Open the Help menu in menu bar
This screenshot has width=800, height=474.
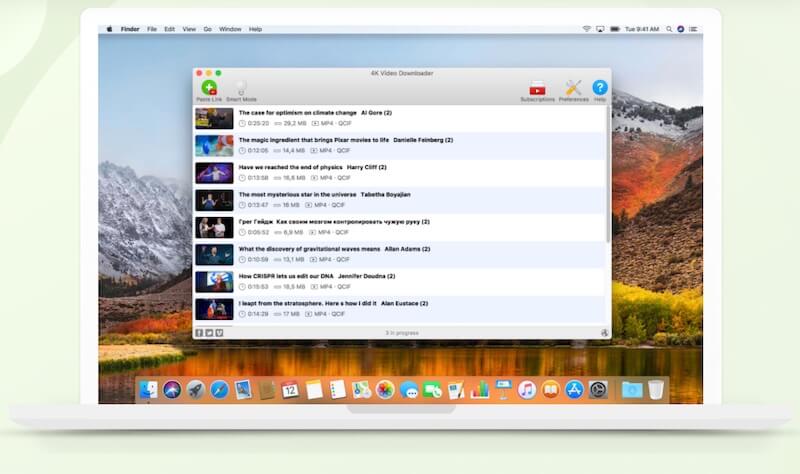255,29
